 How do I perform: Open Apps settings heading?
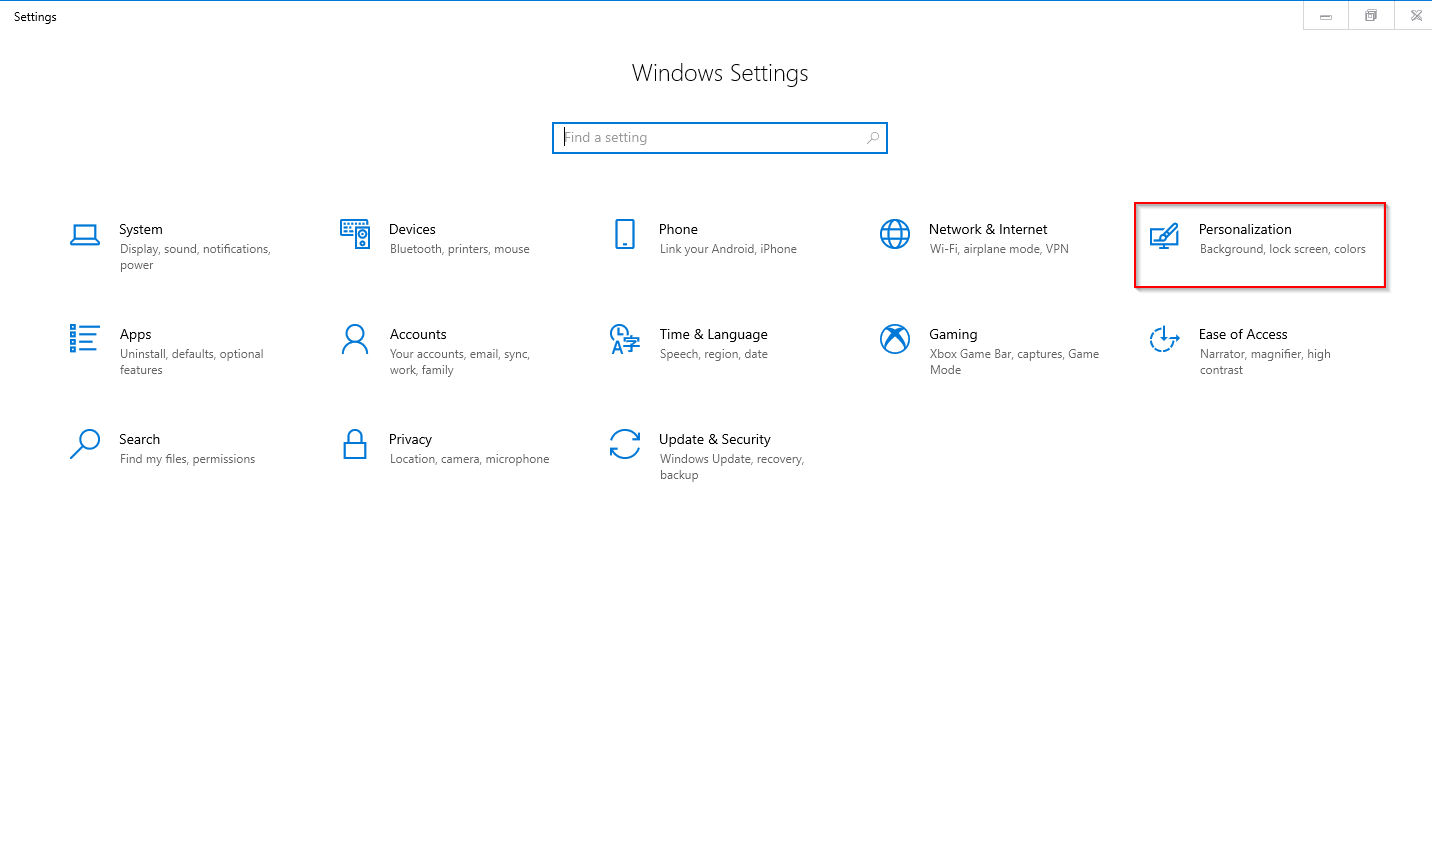[135, 334]
